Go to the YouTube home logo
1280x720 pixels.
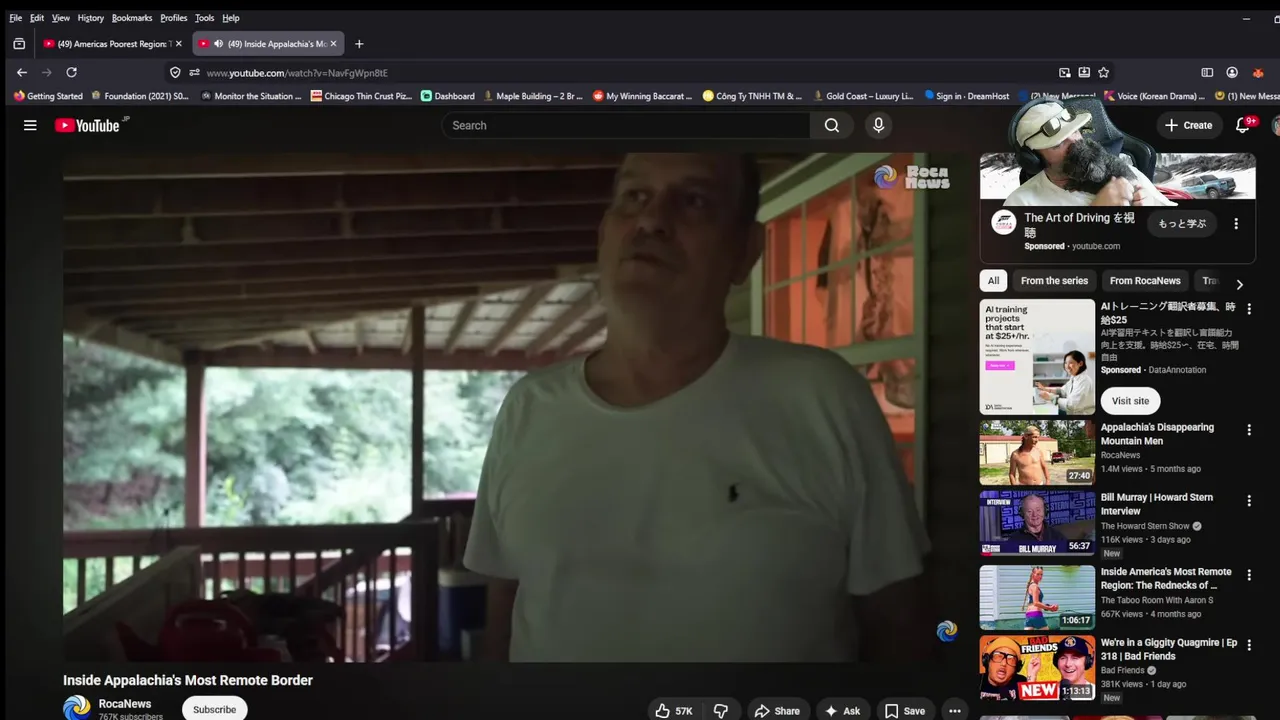(87, 125)
